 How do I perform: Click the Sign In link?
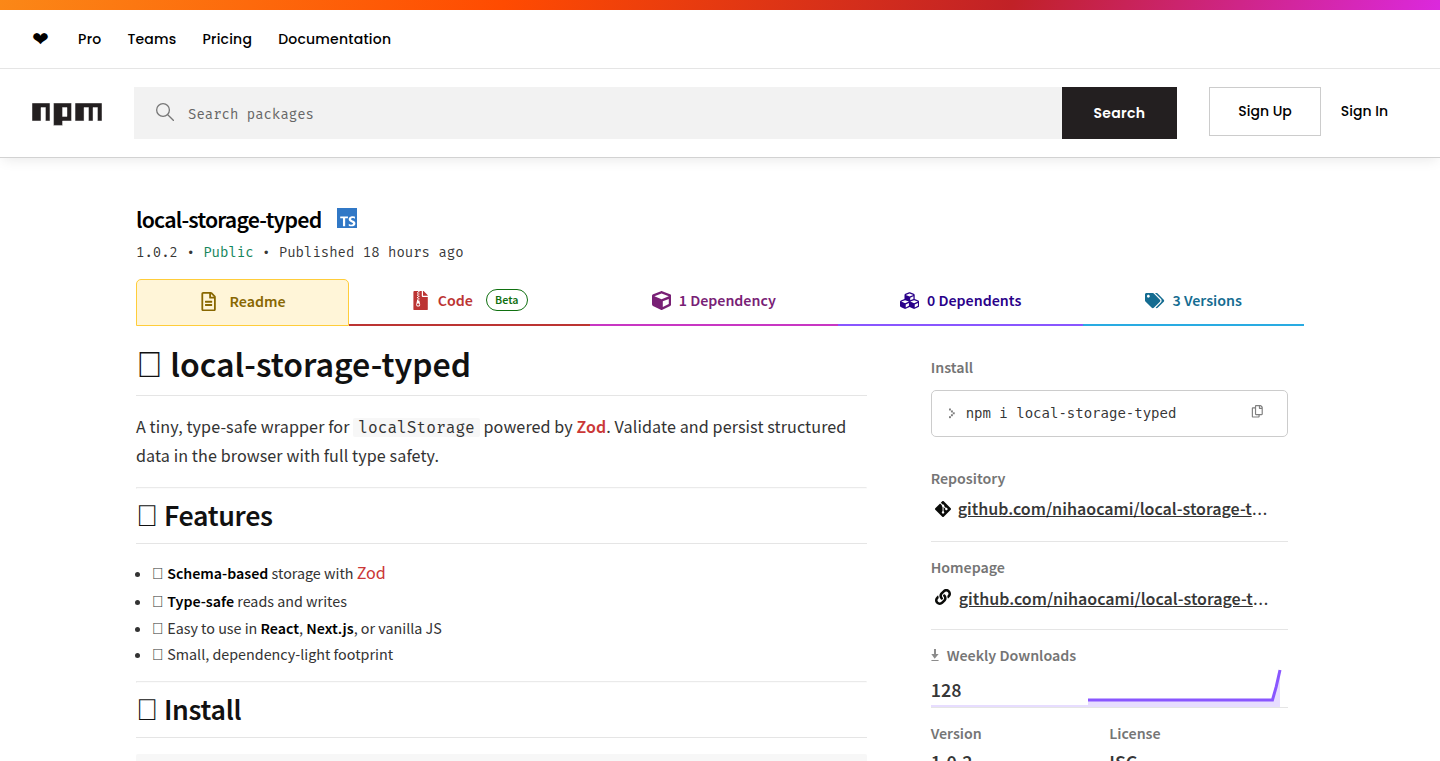(1364, 111)
